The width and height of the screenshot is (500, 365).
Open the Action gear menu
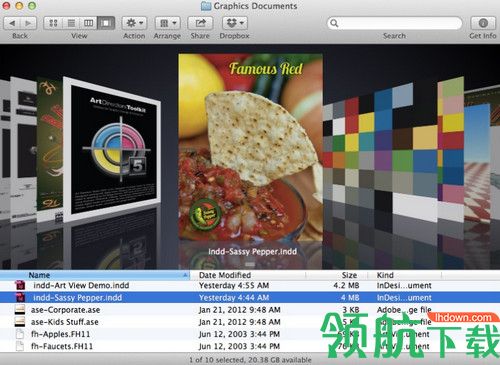[134, 23]
